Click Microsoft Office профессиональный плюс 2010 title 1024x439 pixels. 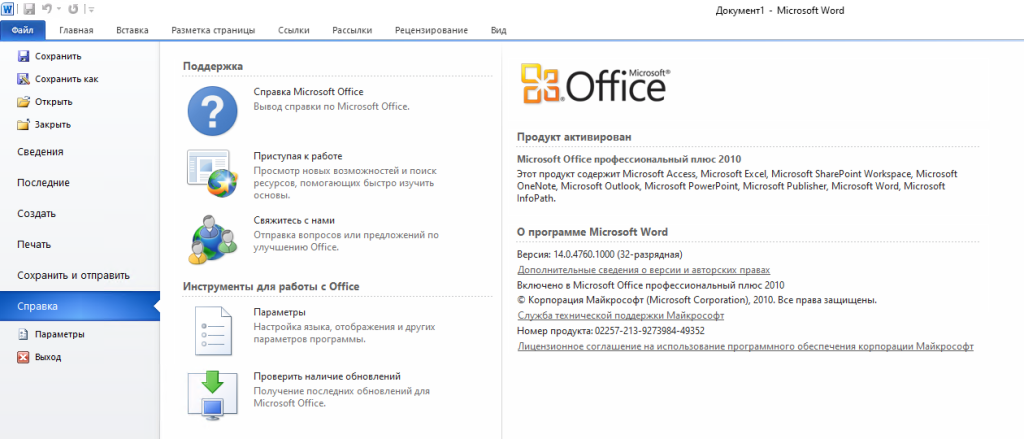pyautogui.click(x=630, y=159)
